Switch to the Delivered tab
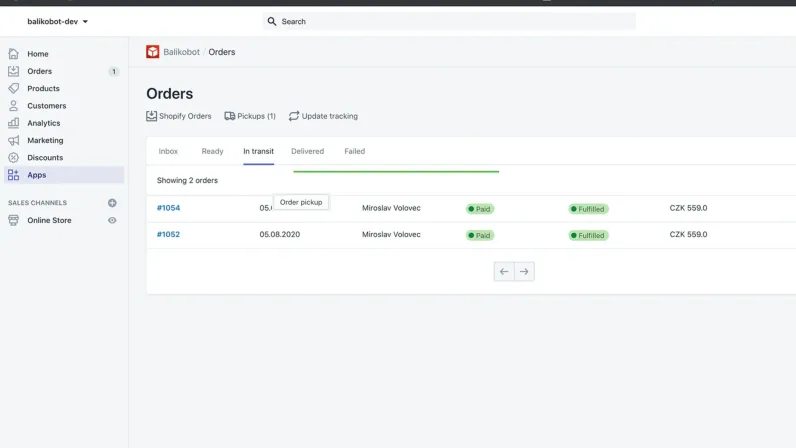 click(308, 151)
